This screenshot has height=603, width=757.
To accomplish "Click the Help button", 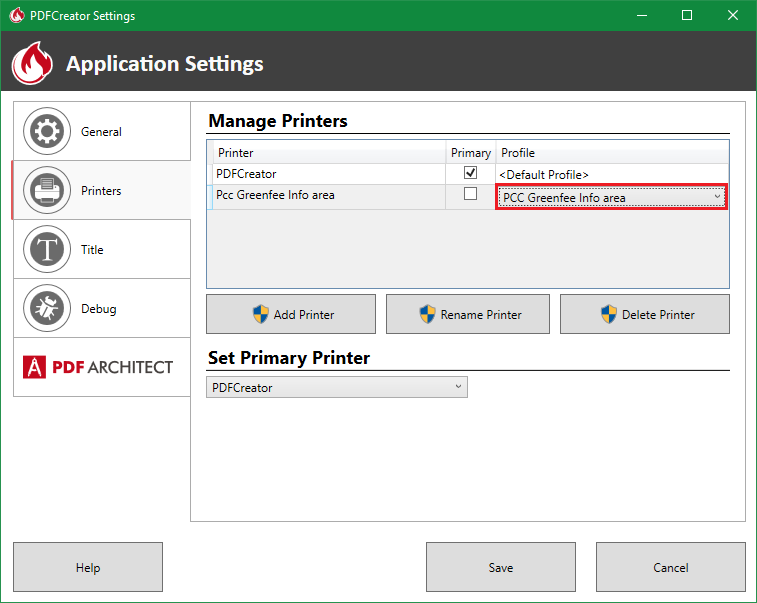I will (x=88, y=567).
